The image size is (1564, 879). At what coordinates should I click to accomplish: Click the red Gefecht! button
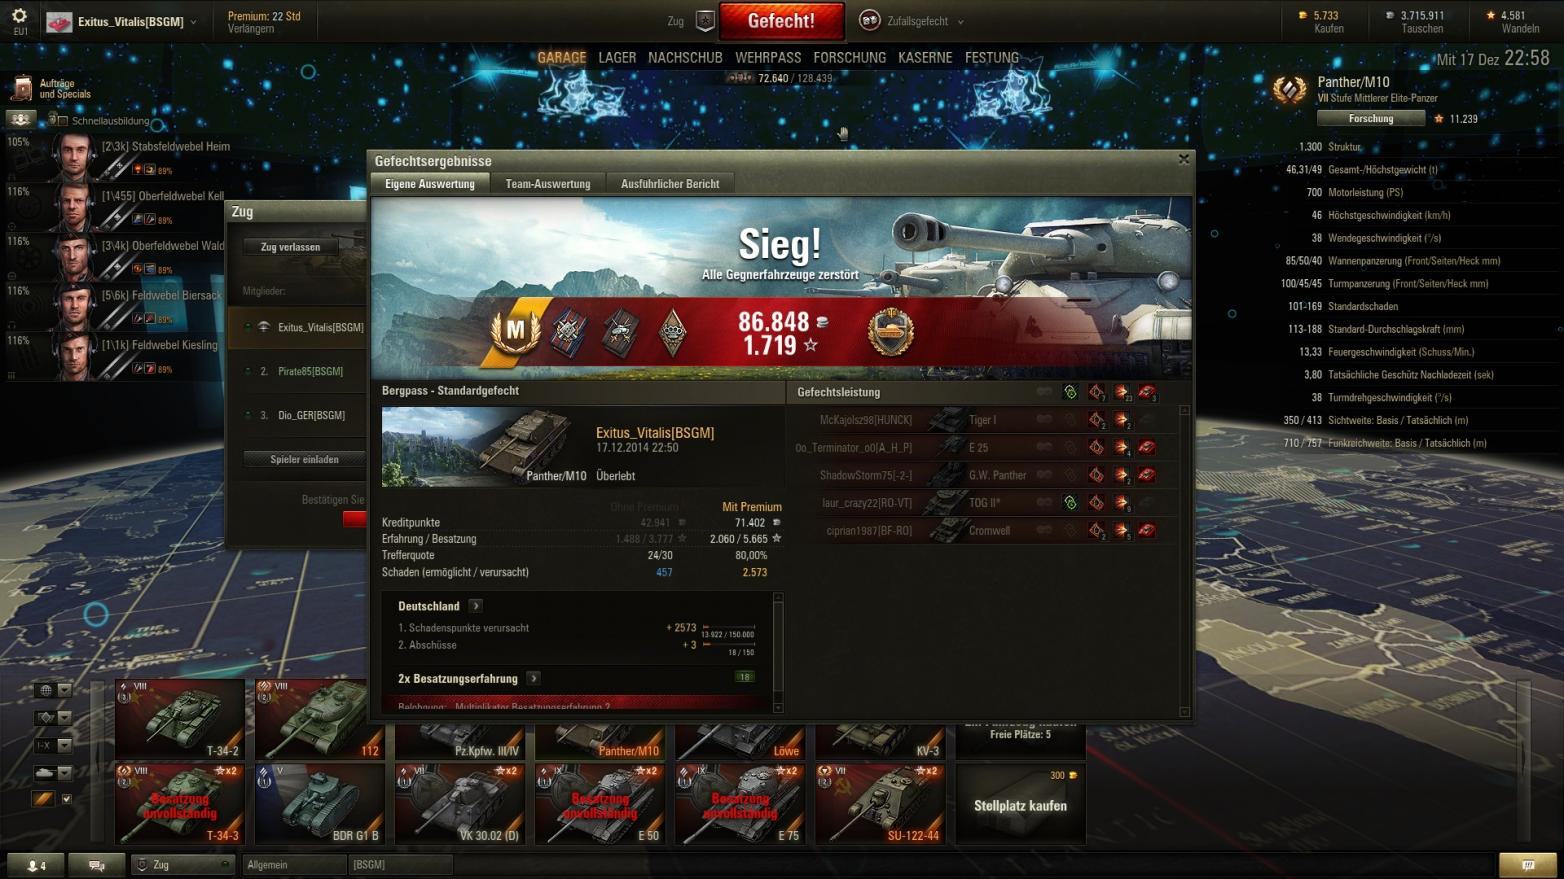point(781,21)
